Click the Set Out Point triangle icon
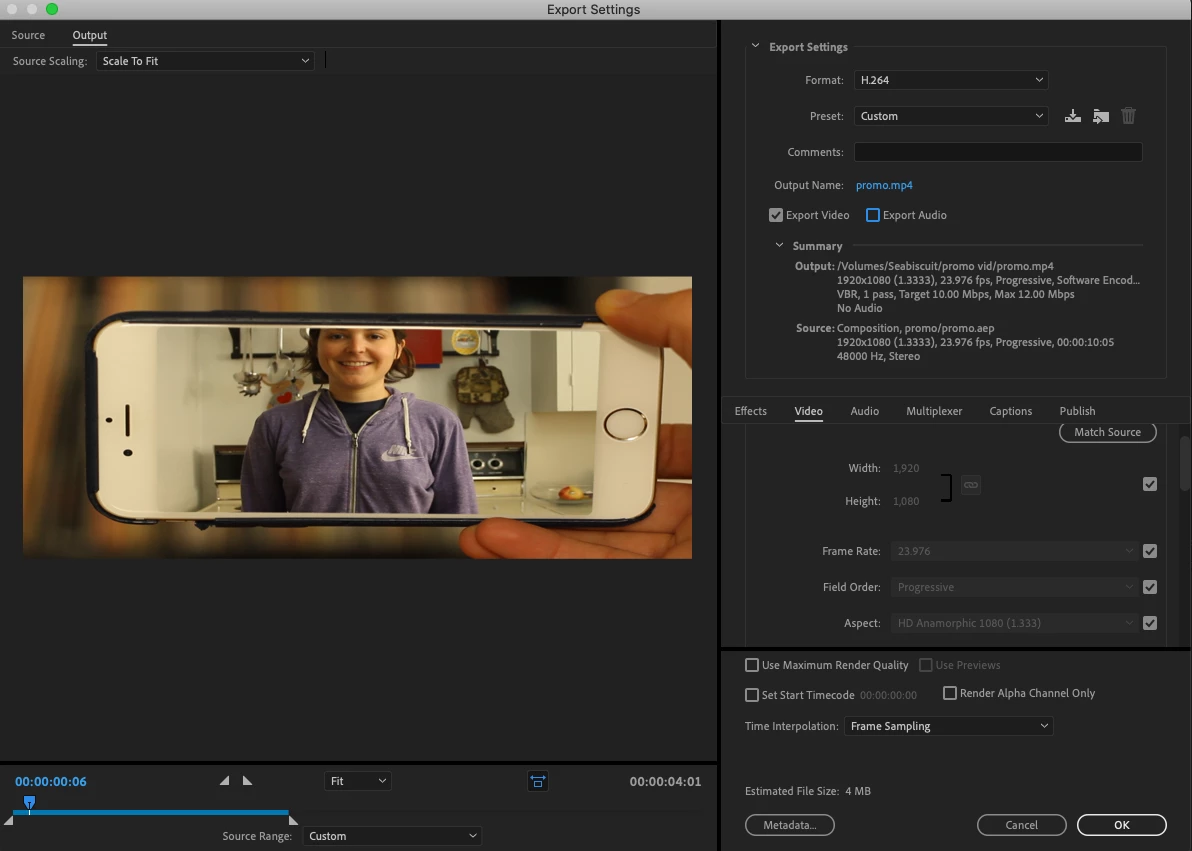1192x851 pixels. click(247, 781)
